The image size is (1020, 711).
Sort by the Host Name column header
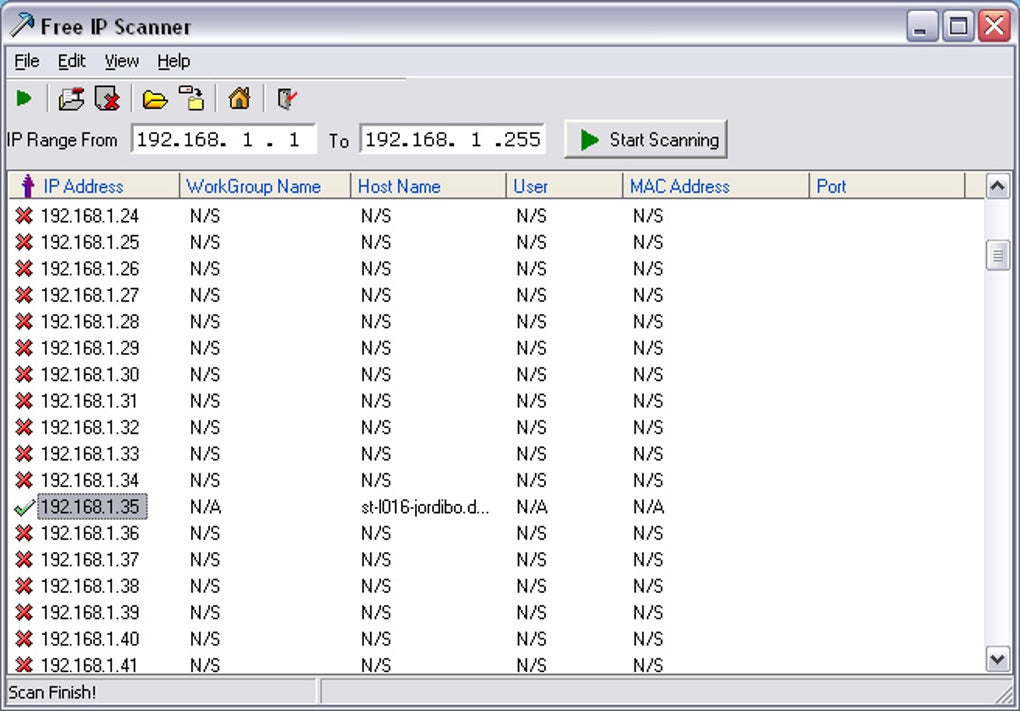[x=399, y=187]
